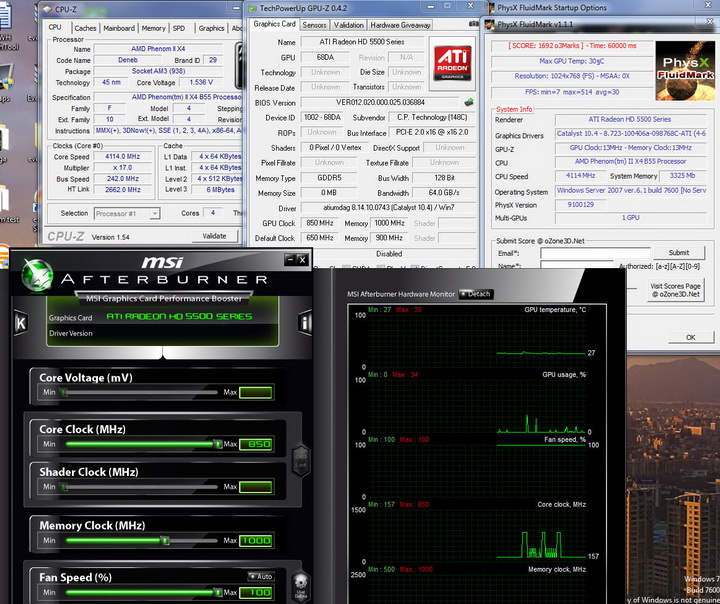Click Core Clock value box showing 850
The image size is (720, 604).
click(256, 444)
